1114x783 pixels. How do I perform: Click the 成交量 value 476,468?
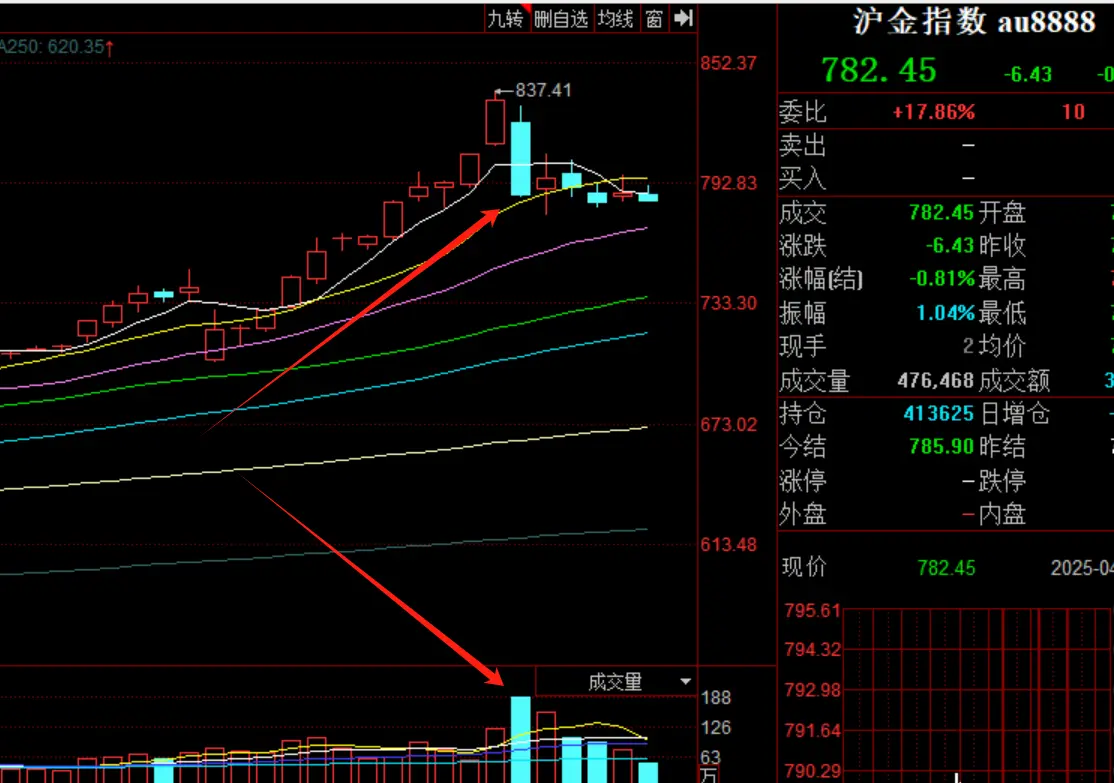936,381
